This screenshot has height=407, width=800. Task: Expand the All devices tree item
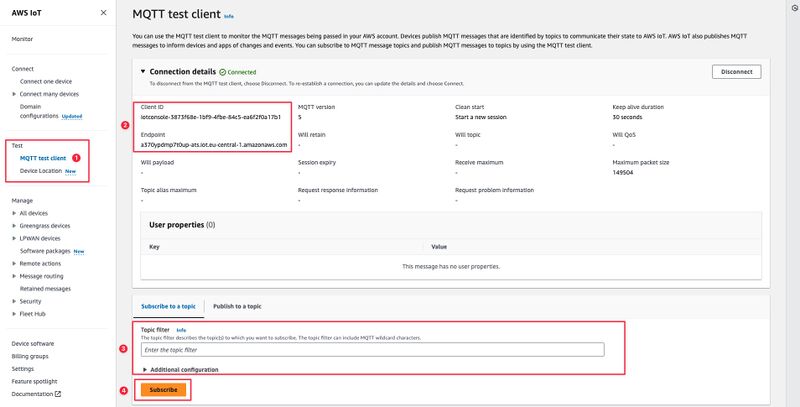coord(13,213)
